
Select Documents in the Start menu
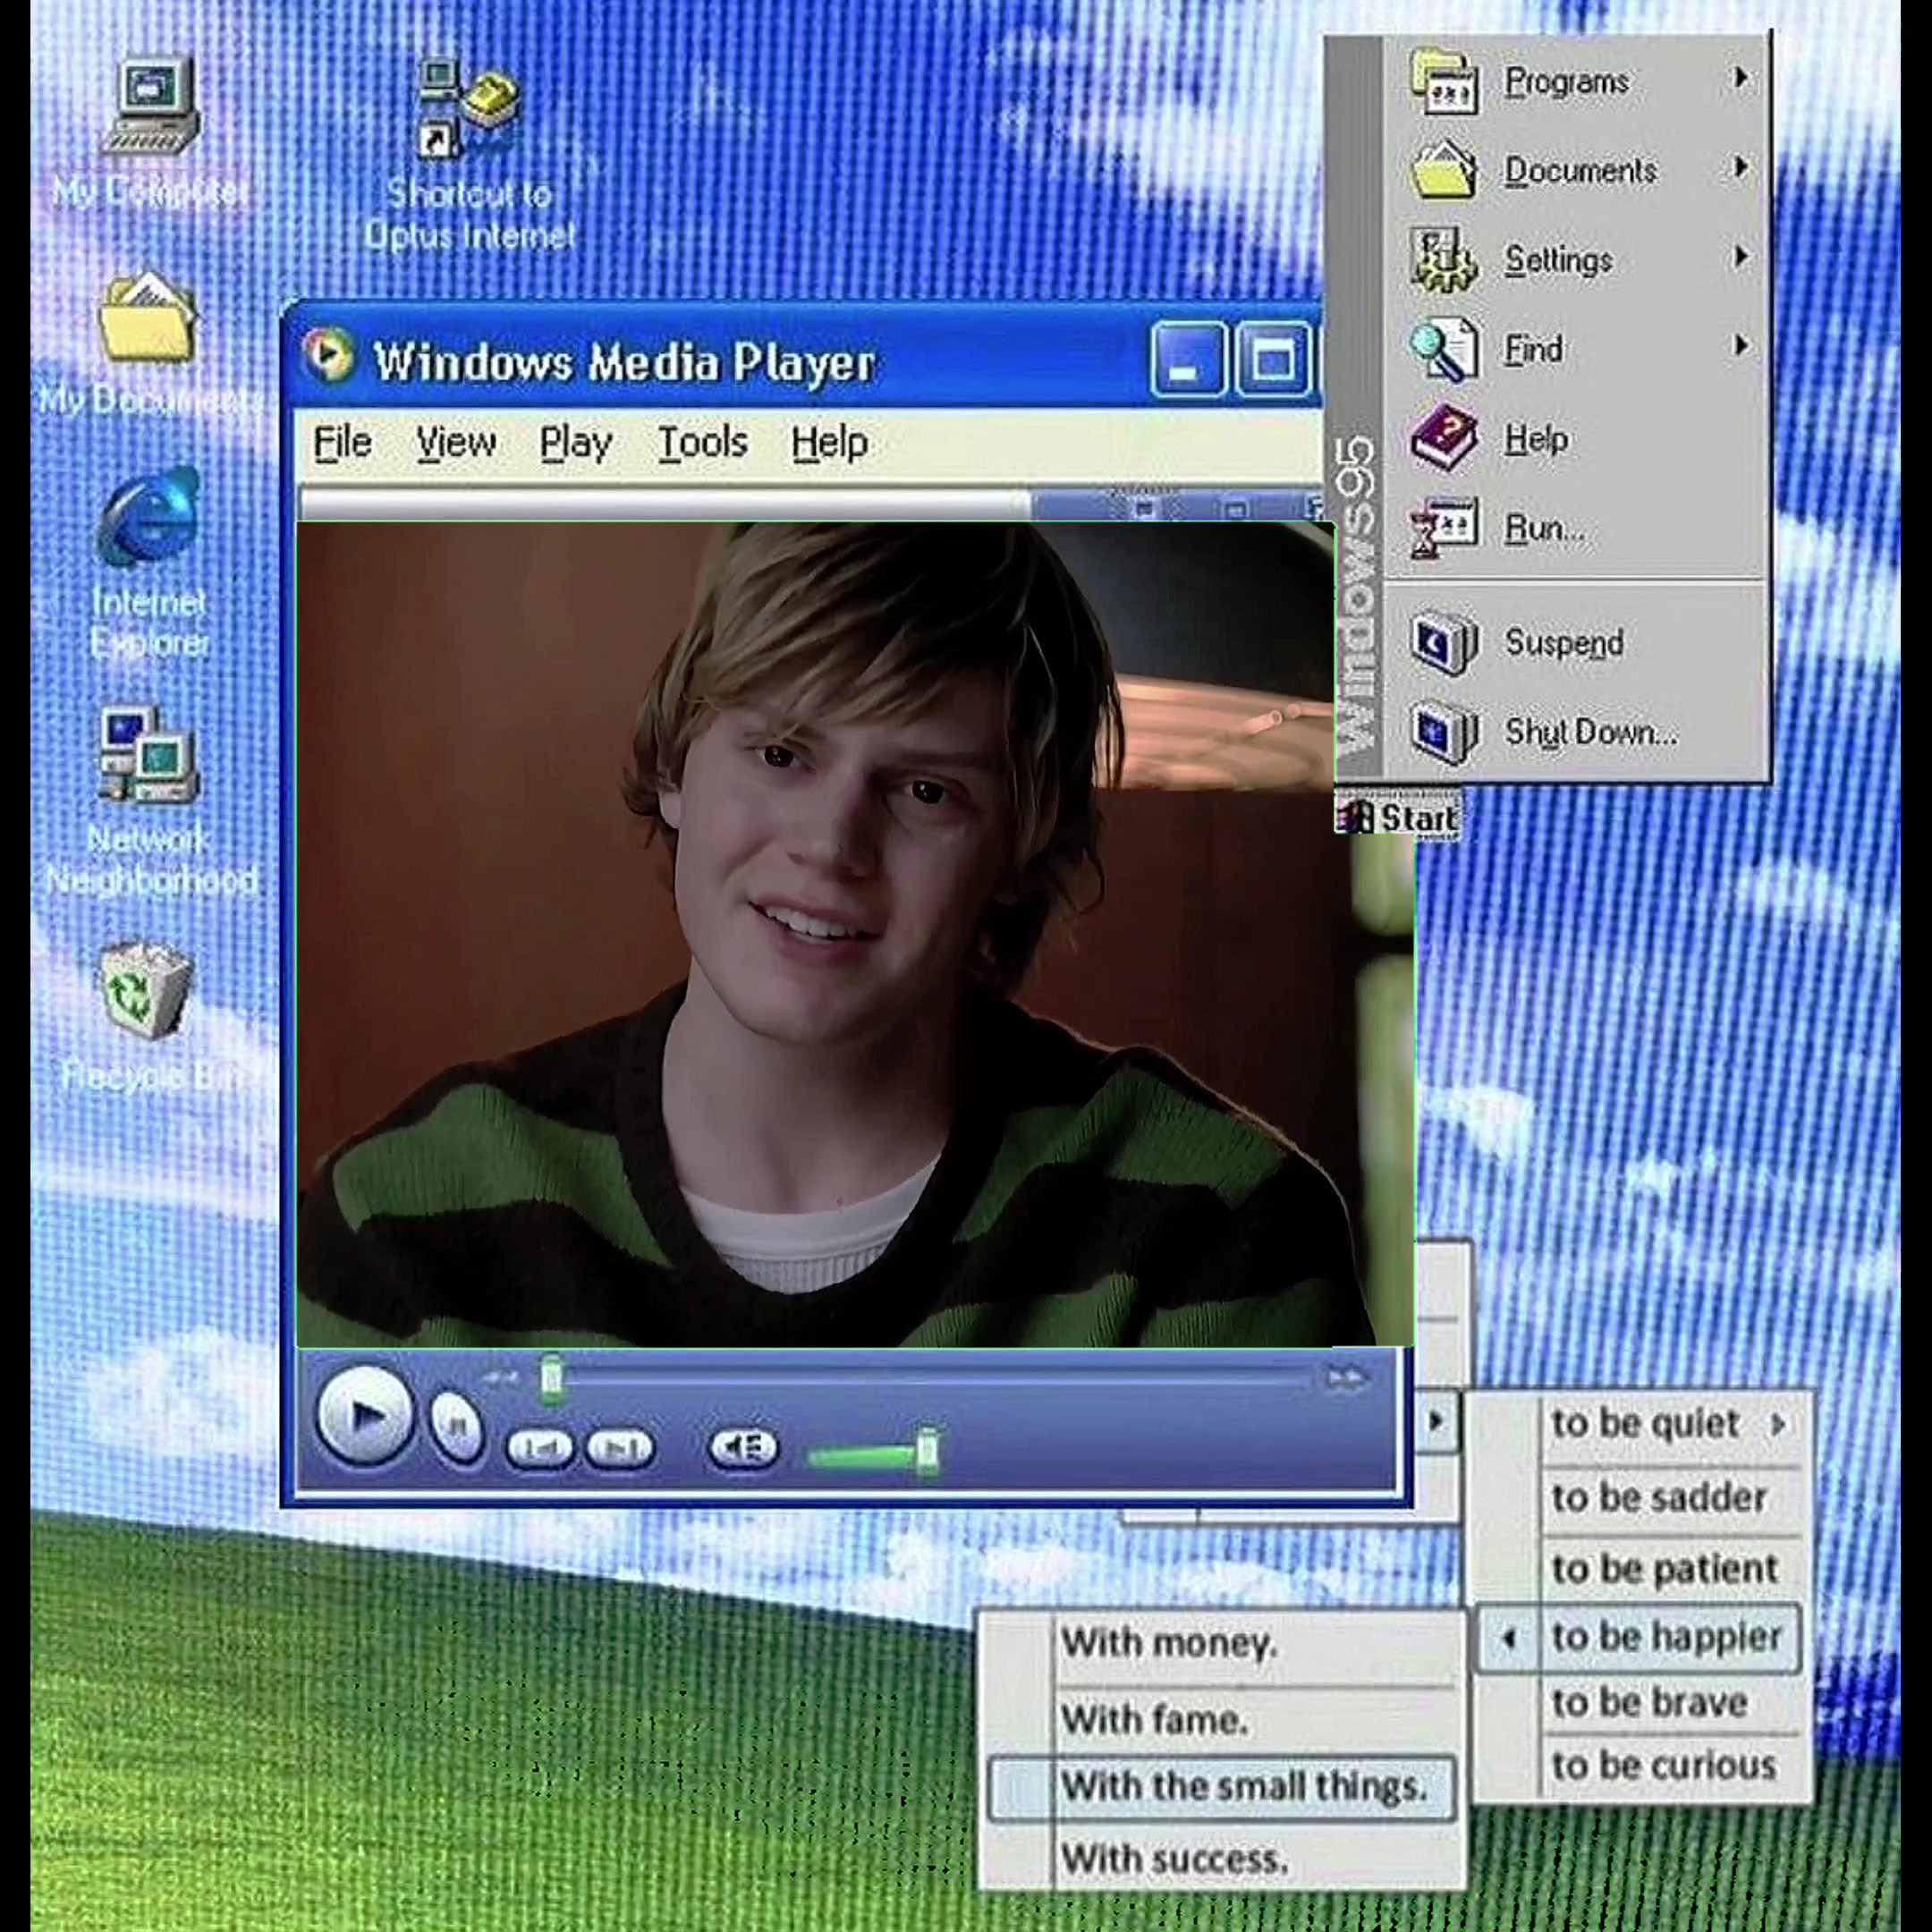(x=1581, y=171)
